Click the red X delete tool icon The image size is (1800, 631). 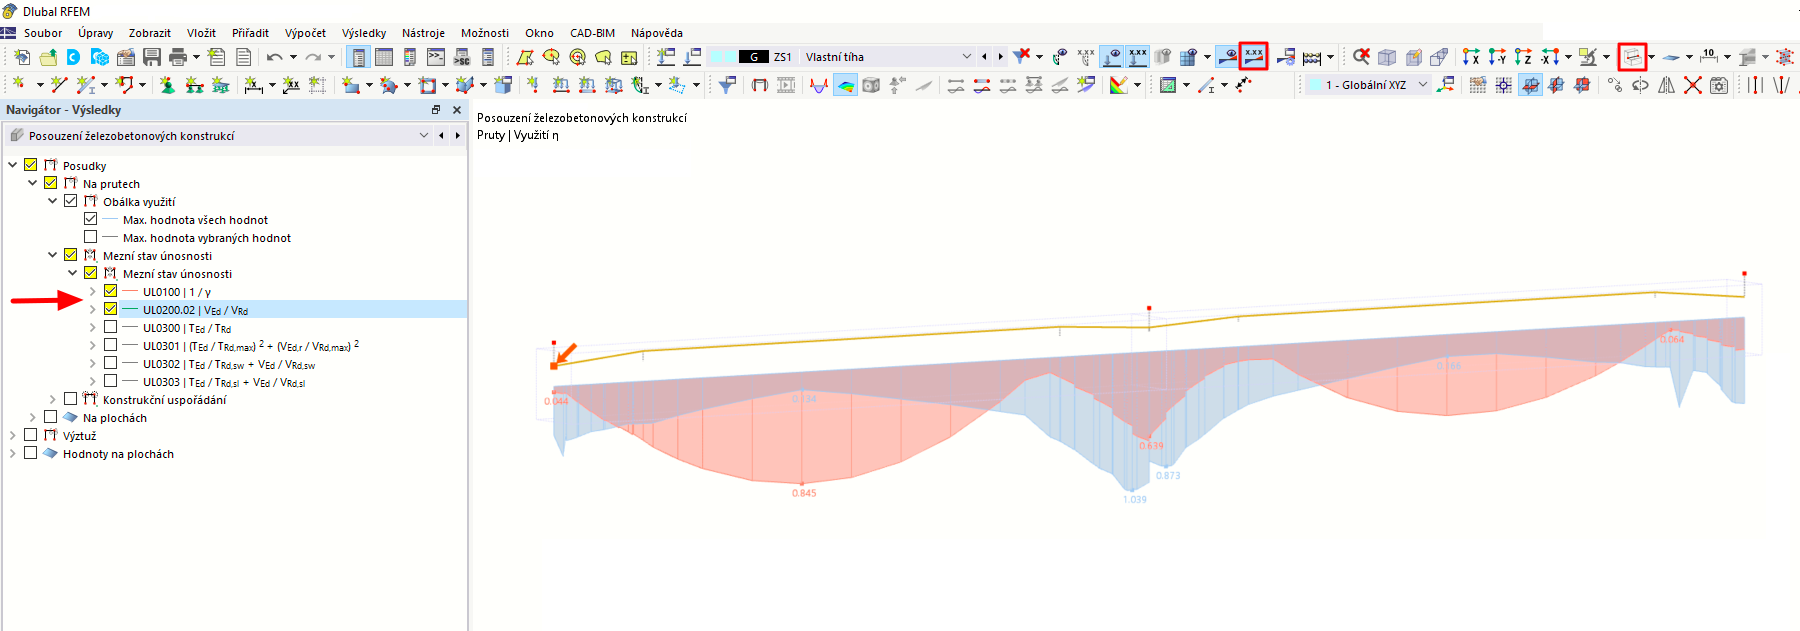tap(1692, 85)
